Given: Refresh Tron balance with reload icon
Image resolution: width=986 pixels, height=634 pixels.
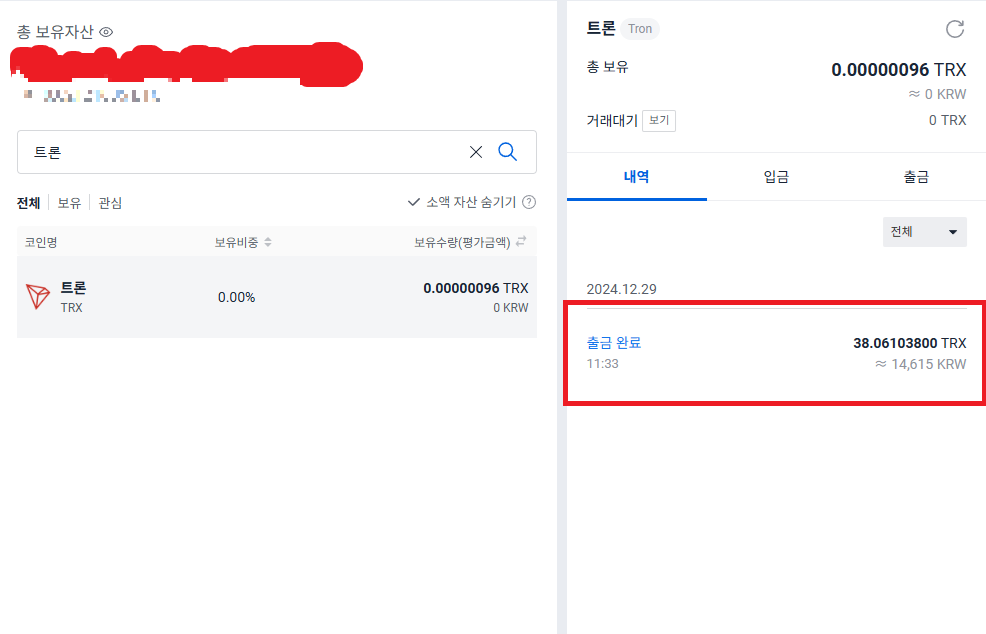Looking at the screenshot, I should click(955, 29).
